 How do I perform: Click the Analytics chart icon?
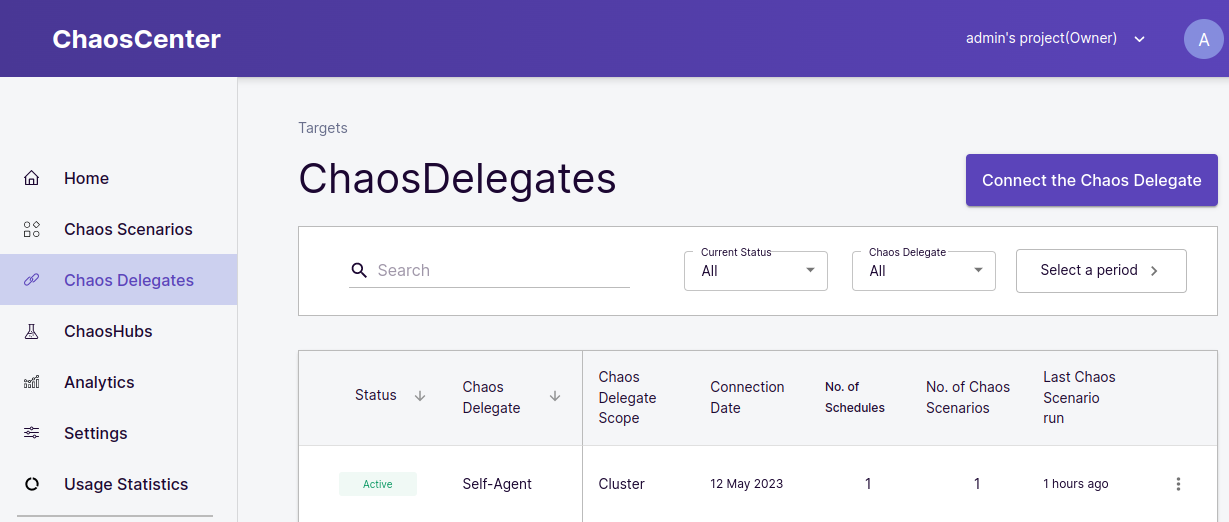click(x=32, y=383)
